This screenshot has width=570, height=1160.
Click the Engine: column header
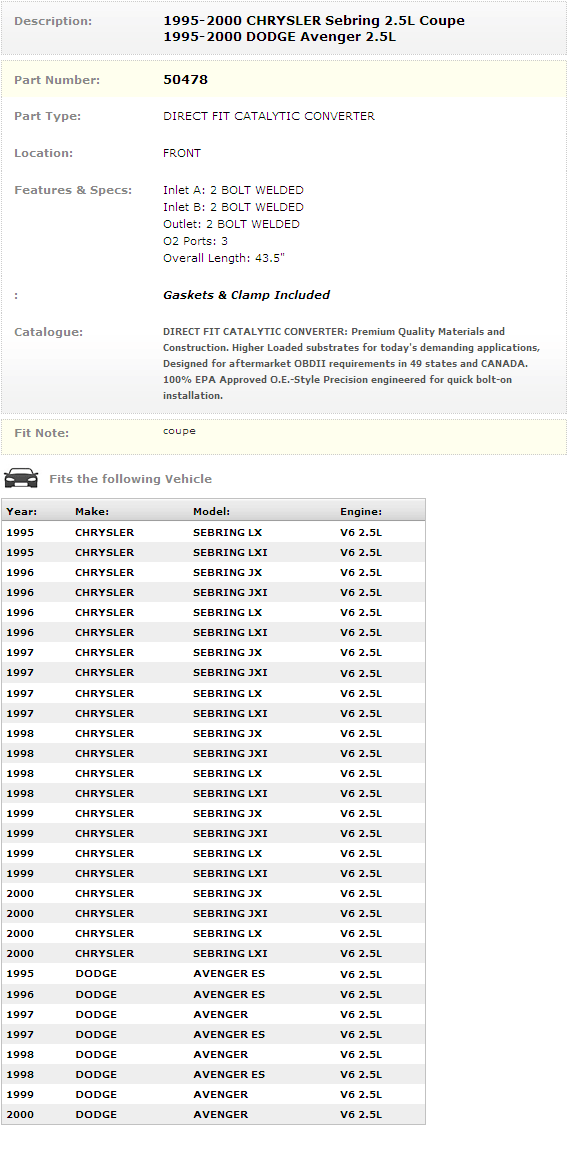pos(361,511)
